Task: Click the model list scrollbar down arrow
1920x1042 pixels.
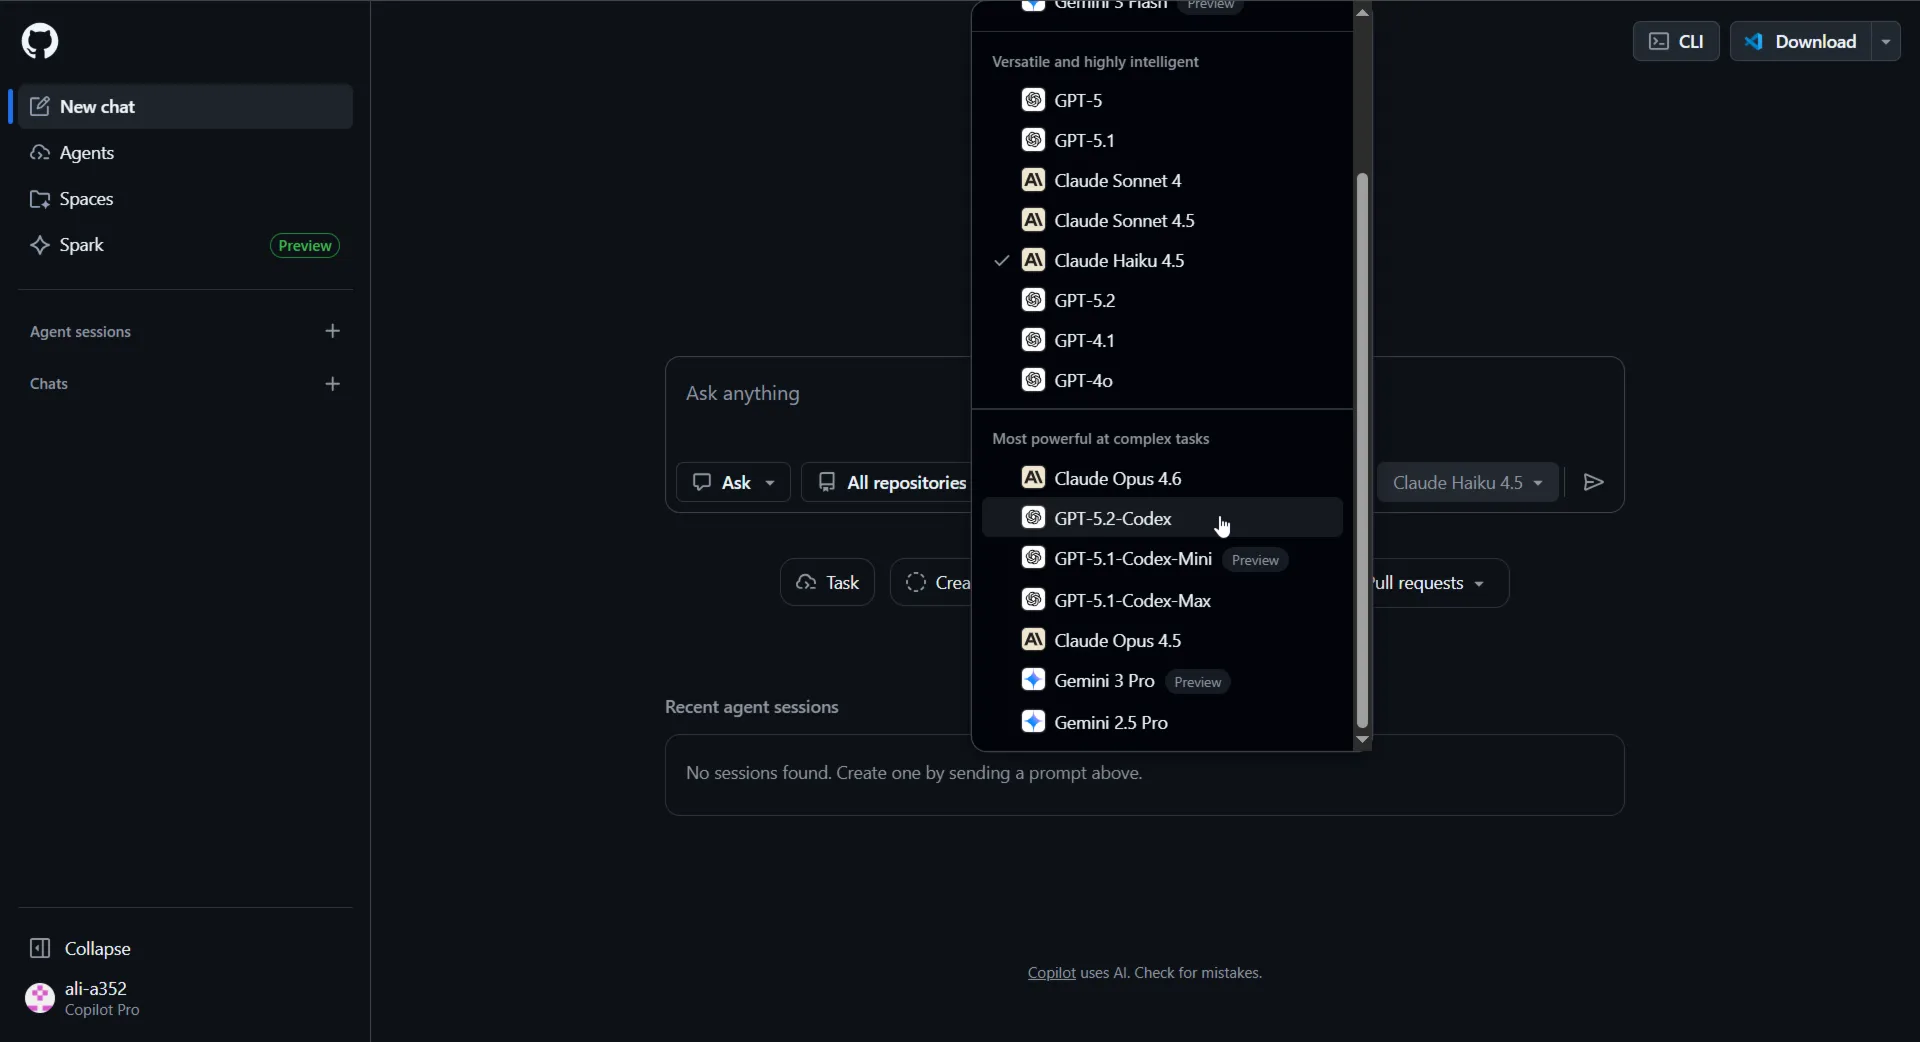Action: pyautogui.click(x=1362, y=740)
